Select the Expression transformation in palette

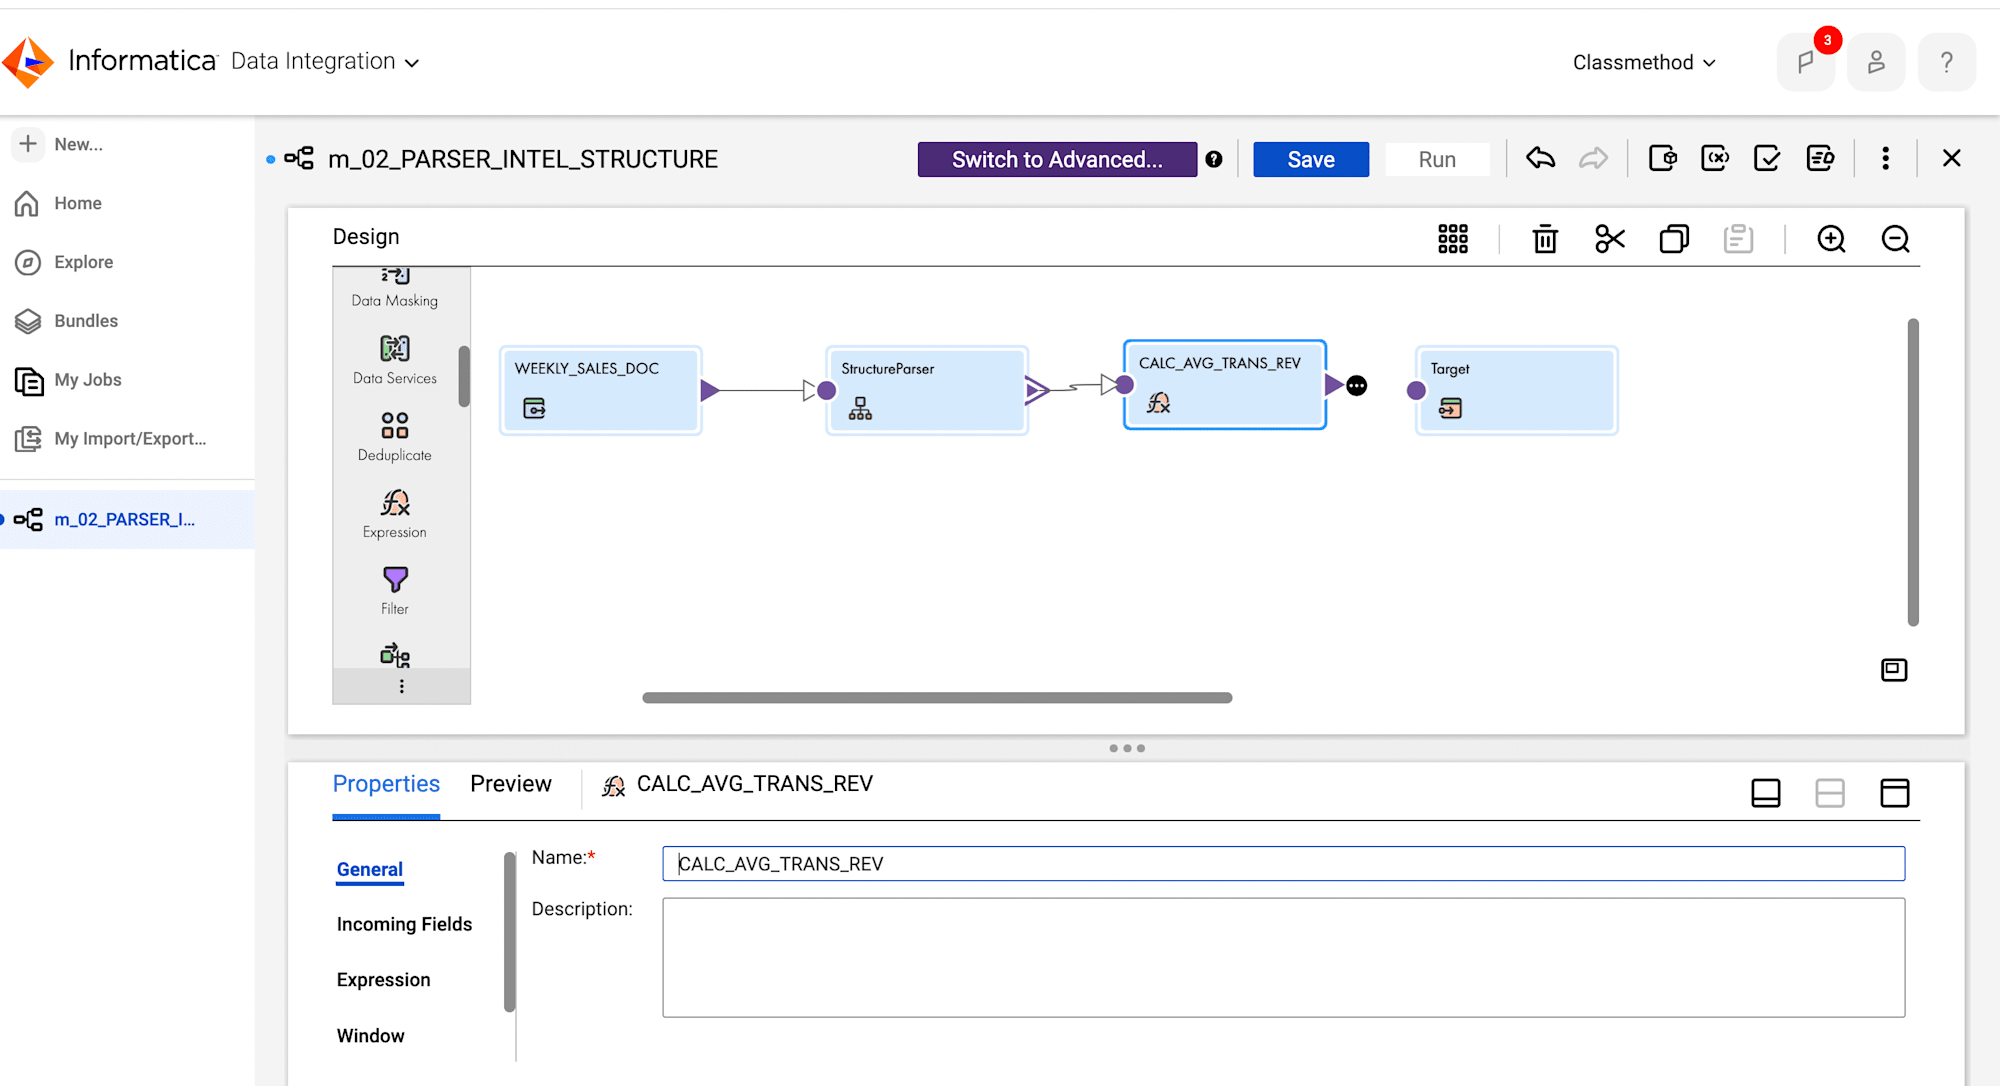395,513
